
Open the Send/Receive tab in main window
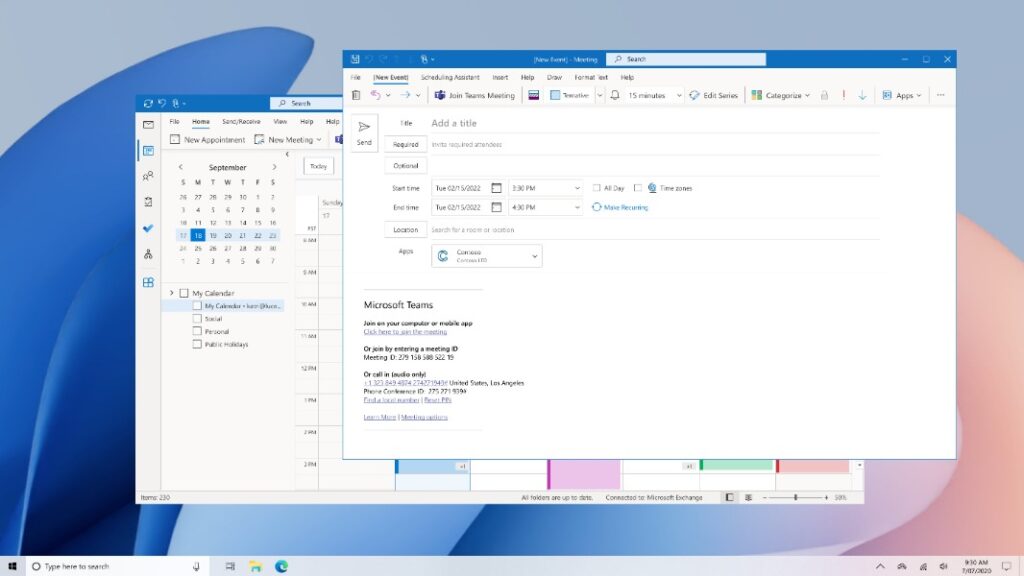pos(241,121)
